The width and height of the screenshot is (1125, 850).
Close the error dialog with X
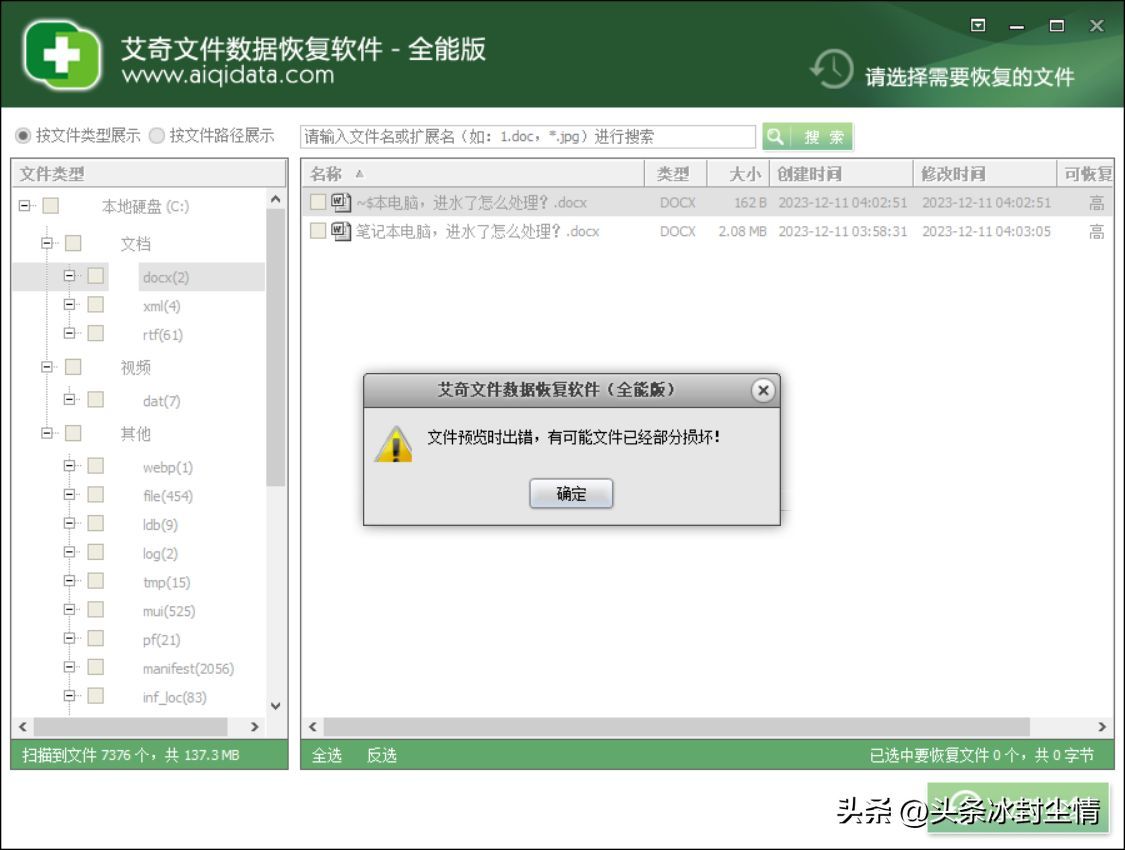[763, 390]
